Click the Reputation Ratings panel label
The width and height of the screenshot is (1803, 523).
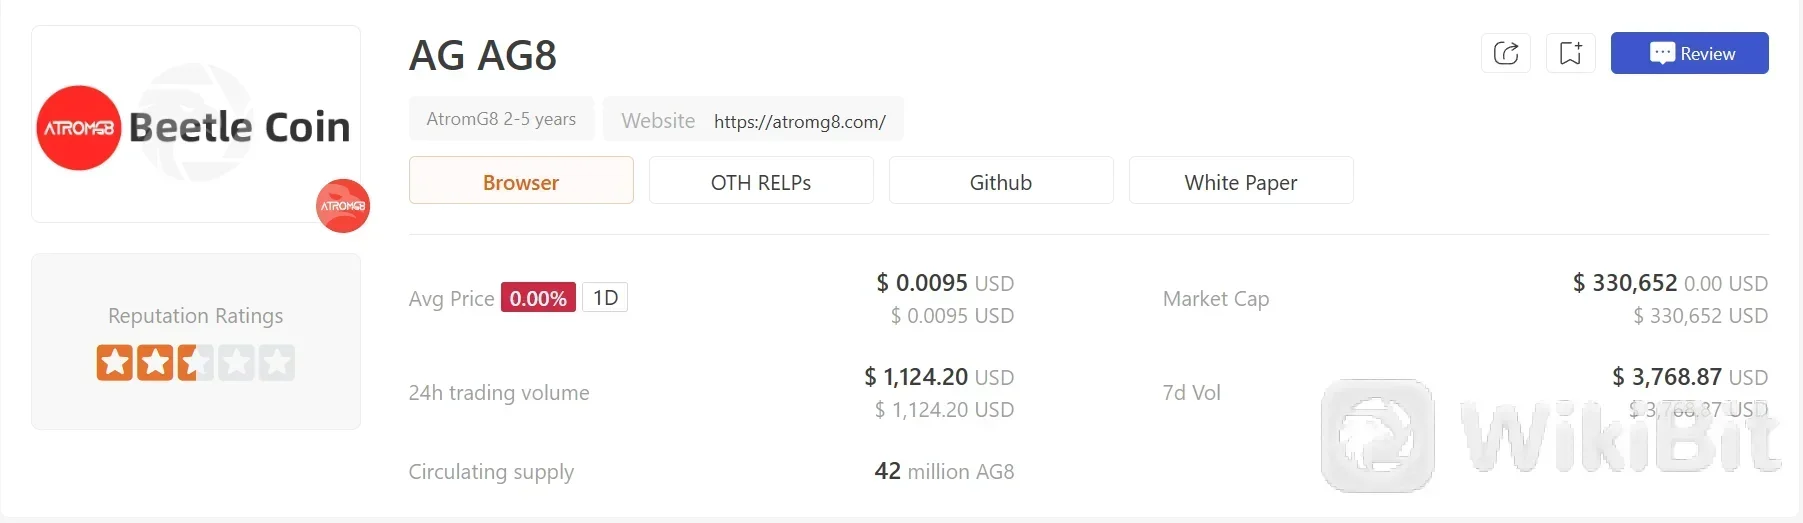tap(196, 316)
